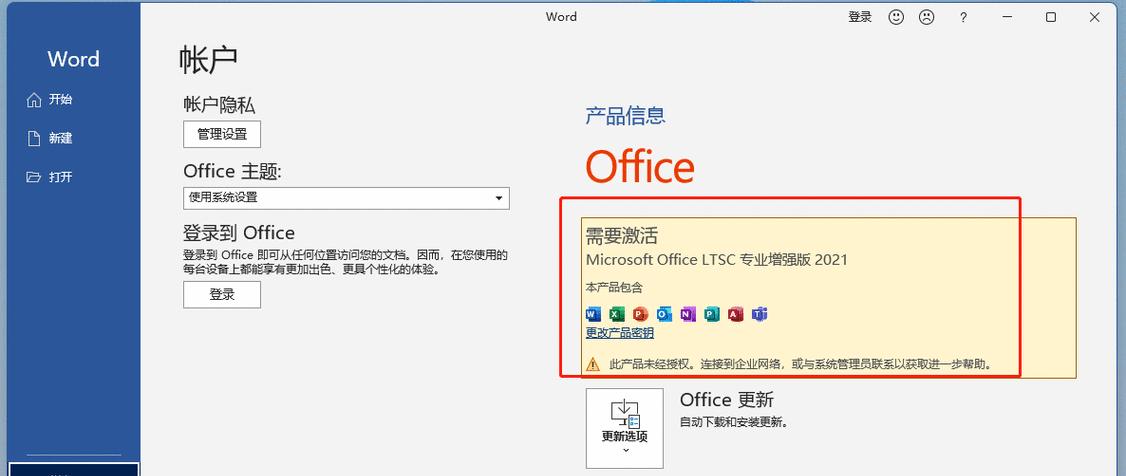Open 新建 new document page
Image resolution: width=1126 pixels, height=476 pixels.
tap(50, 138)
